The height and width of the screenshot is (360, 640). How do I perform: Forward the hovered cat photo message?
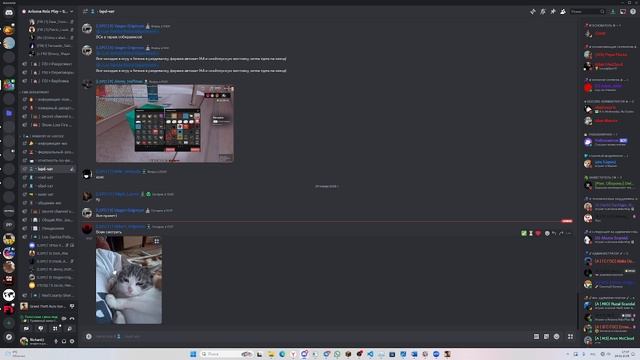click(x=561, y=233)
